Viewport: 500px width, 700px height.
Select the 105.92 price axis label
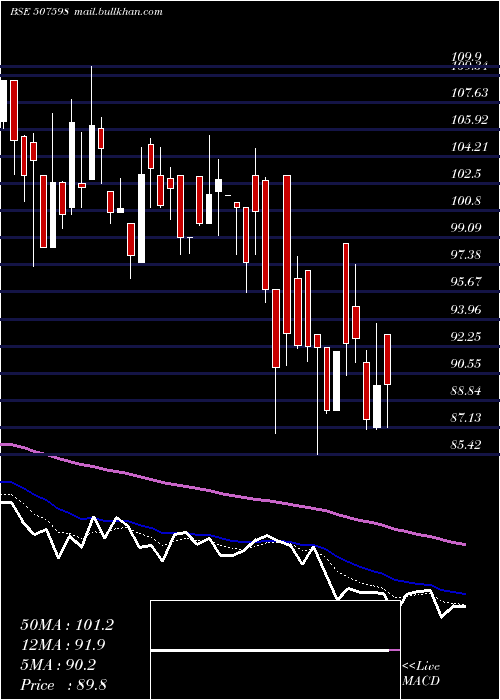click(x=470, y=120)
